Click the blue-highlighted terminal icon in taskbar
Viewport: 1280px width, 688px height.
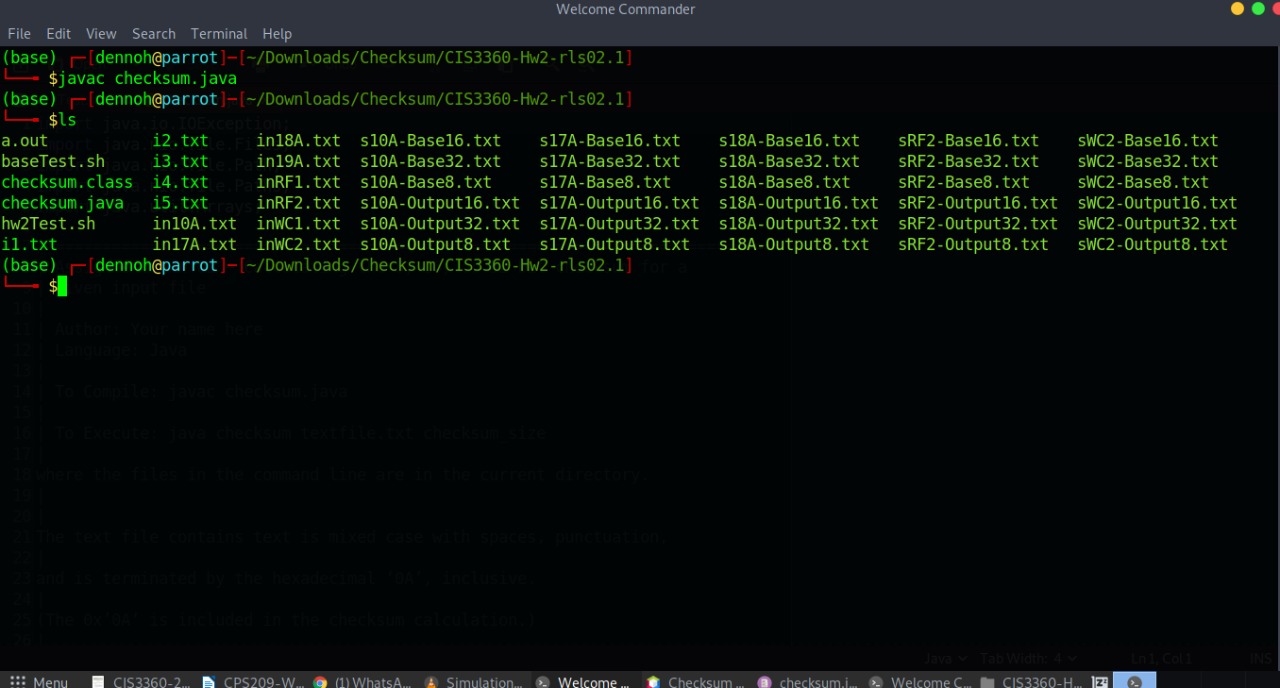coord(1134,682)
